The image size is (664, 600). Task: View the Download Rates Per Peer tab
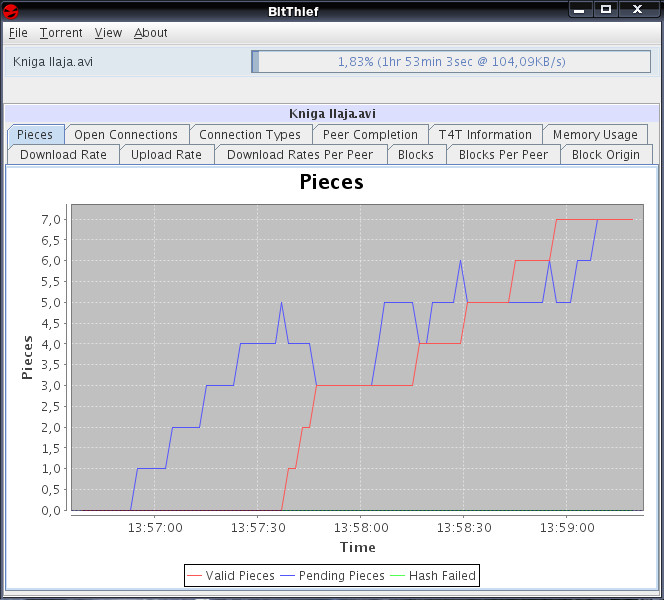coord(300,155)
